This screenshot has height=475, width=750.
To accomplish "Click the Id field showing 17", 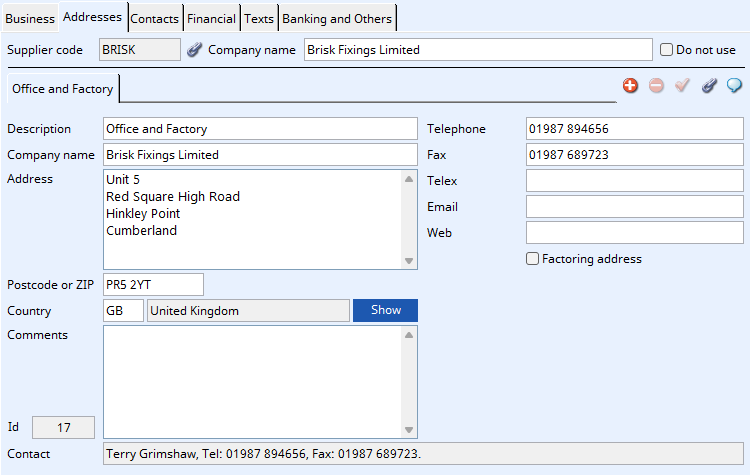I will tap(63, 427).
